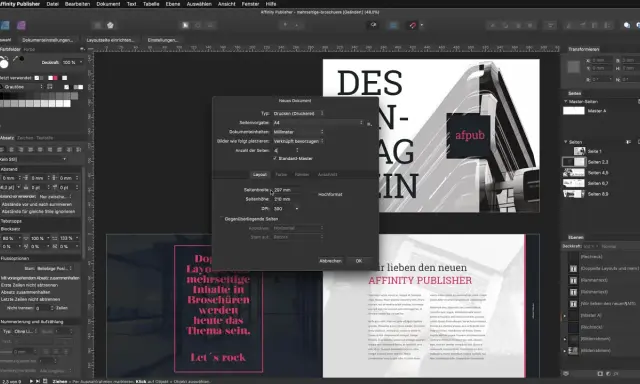Viewport: 640px width, 384px height.
Task: Click the first paragraph alignment icon
Action: pos(3,150)
